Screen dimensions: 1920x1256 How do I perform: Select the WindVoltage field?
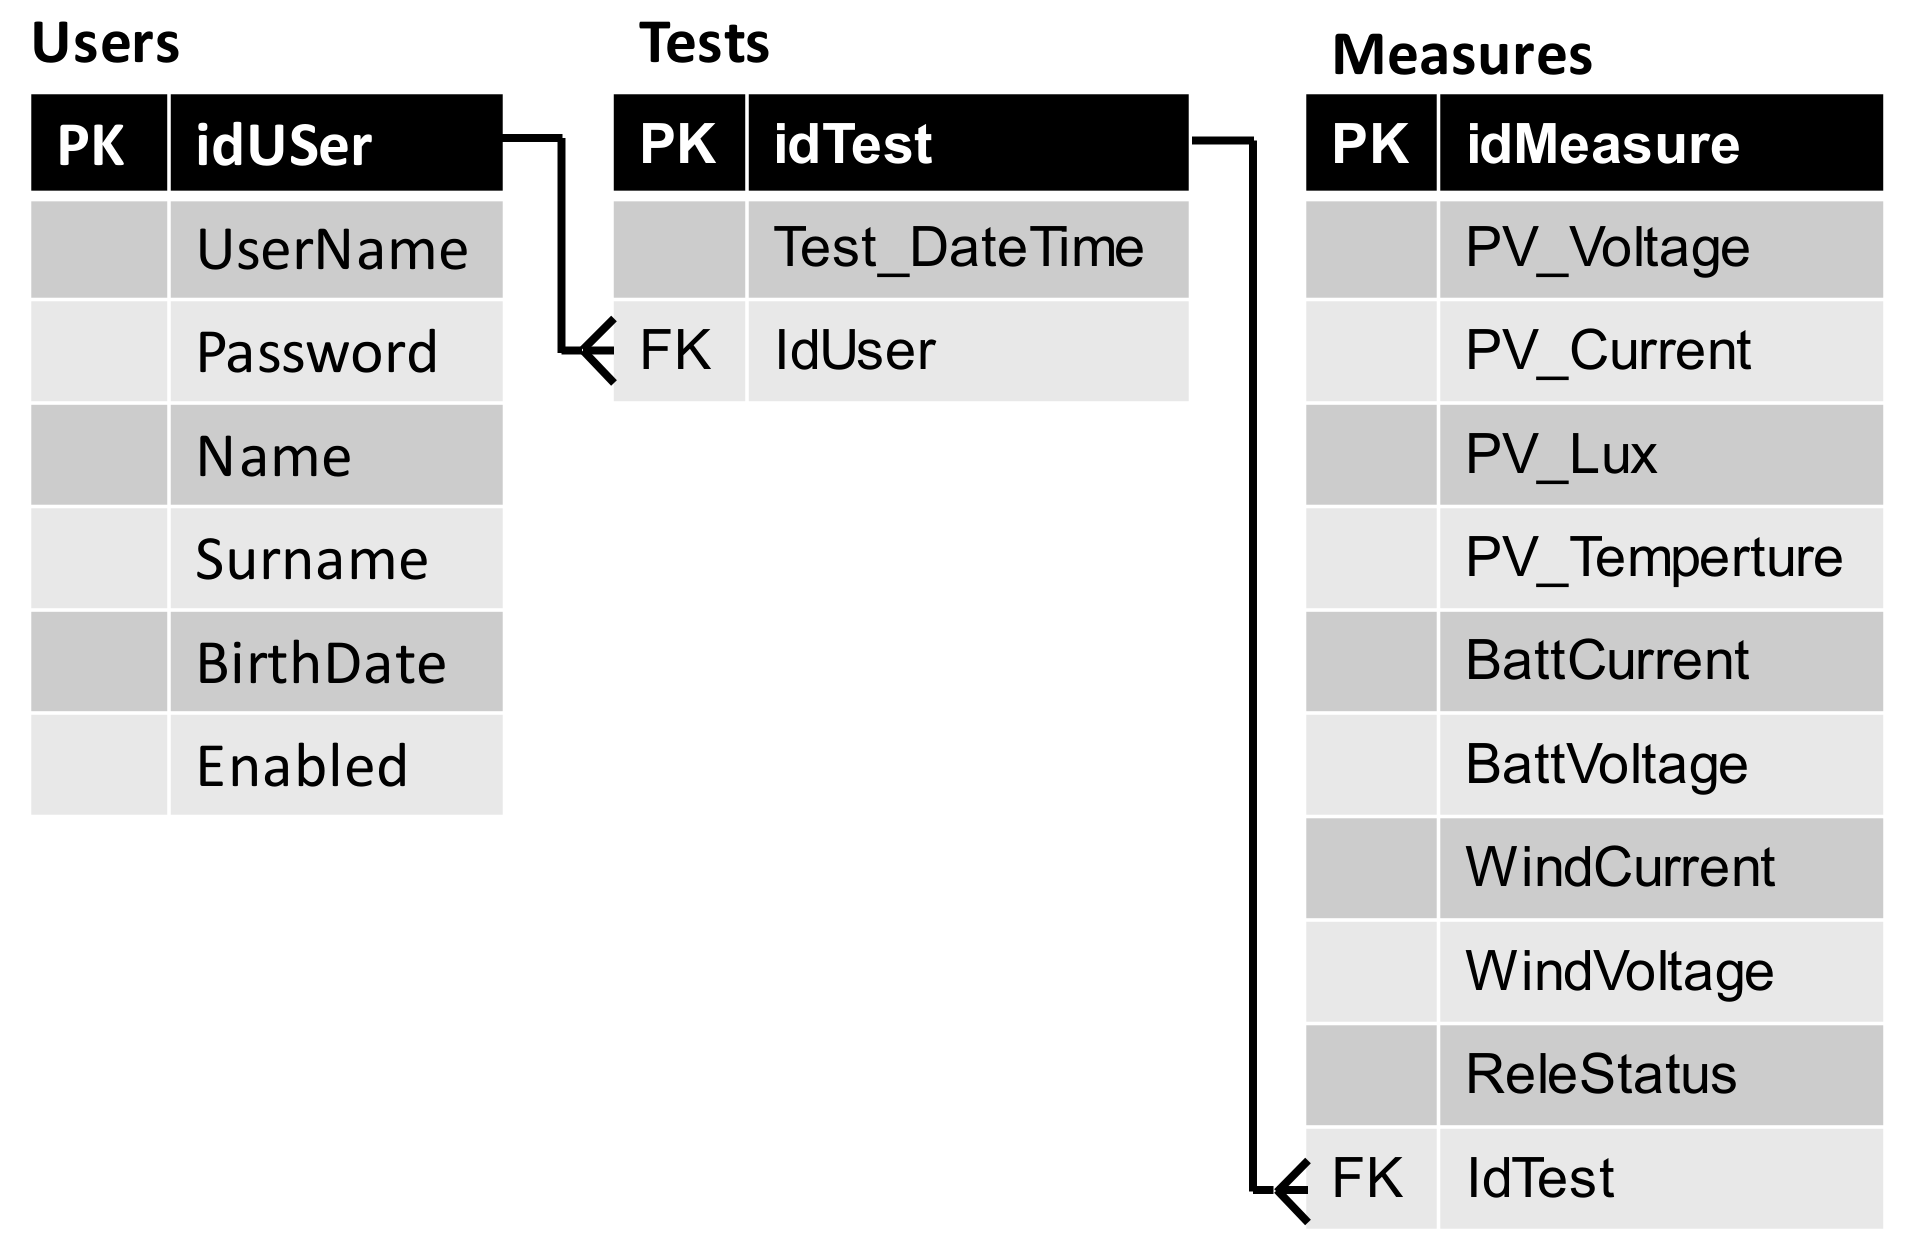(1619, 971)
